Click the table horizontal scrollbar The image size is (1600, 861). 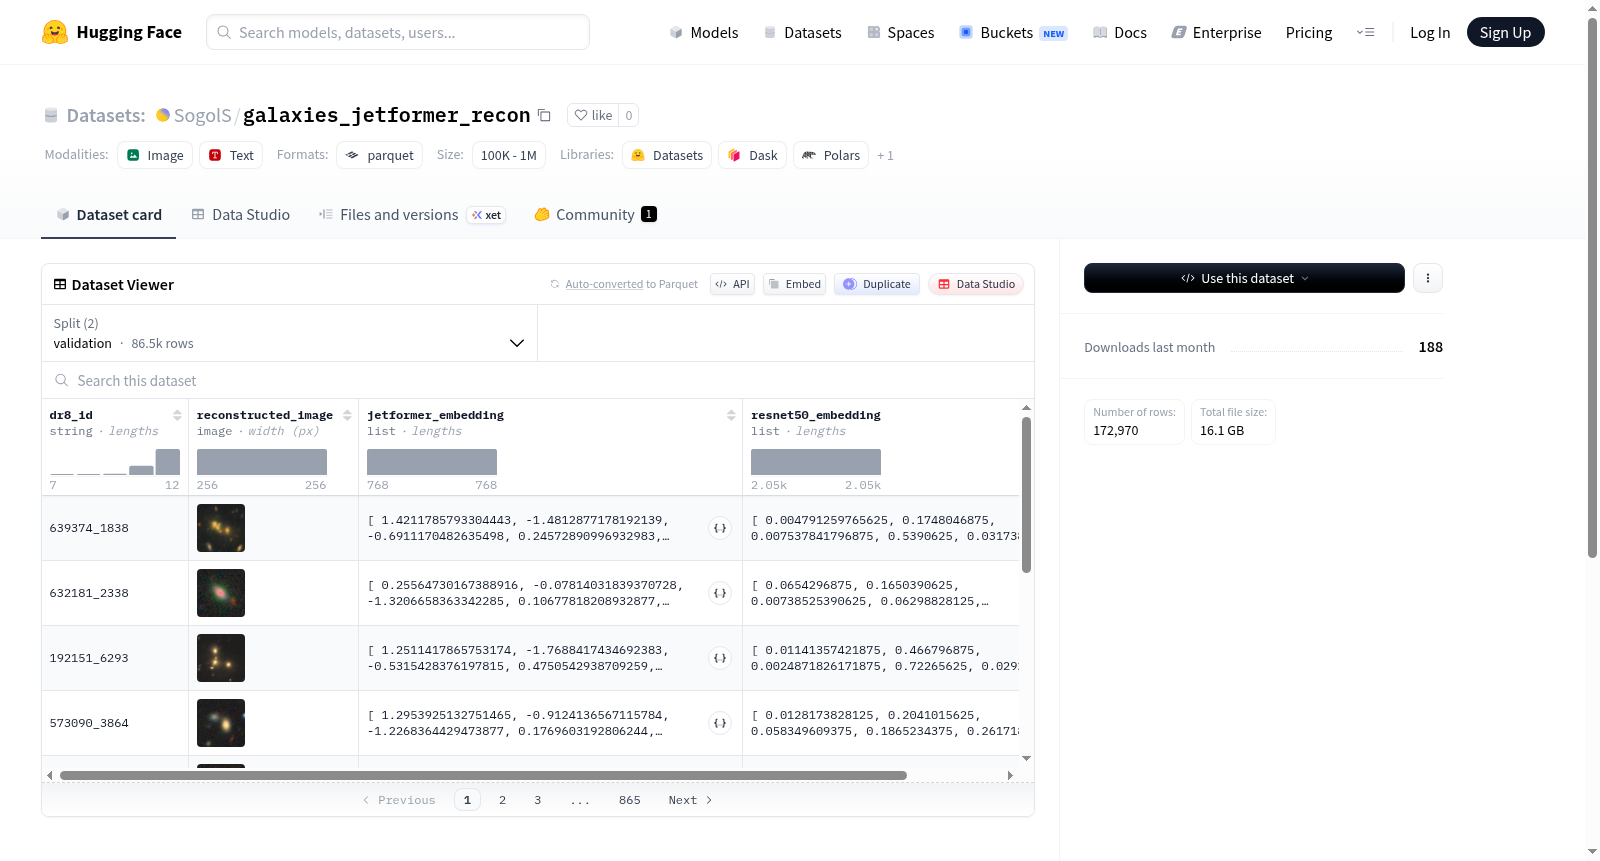(483, 775)
